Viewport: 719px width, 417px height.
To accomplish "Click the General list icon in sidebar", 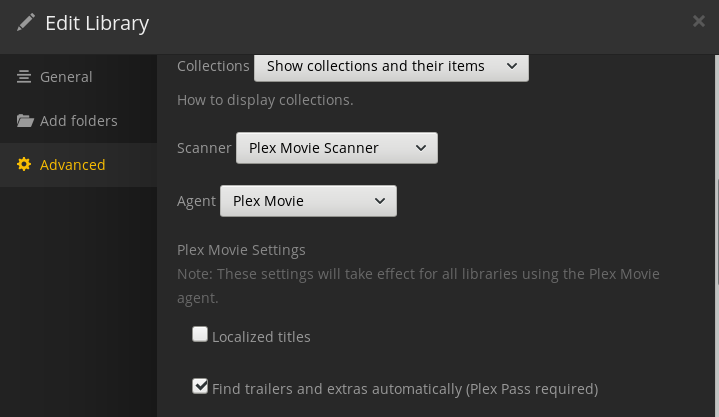I will 24,77.
